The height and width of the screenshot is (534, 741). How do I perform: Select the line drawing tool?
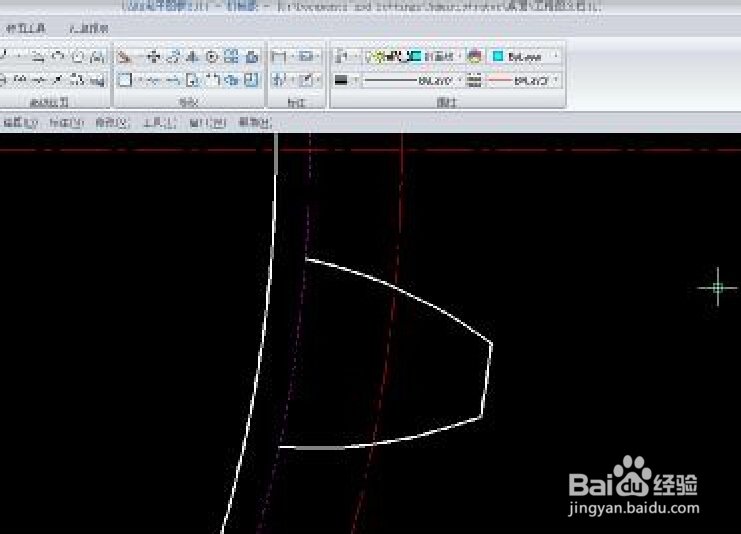pyautogui.click(x=4, y=57)
